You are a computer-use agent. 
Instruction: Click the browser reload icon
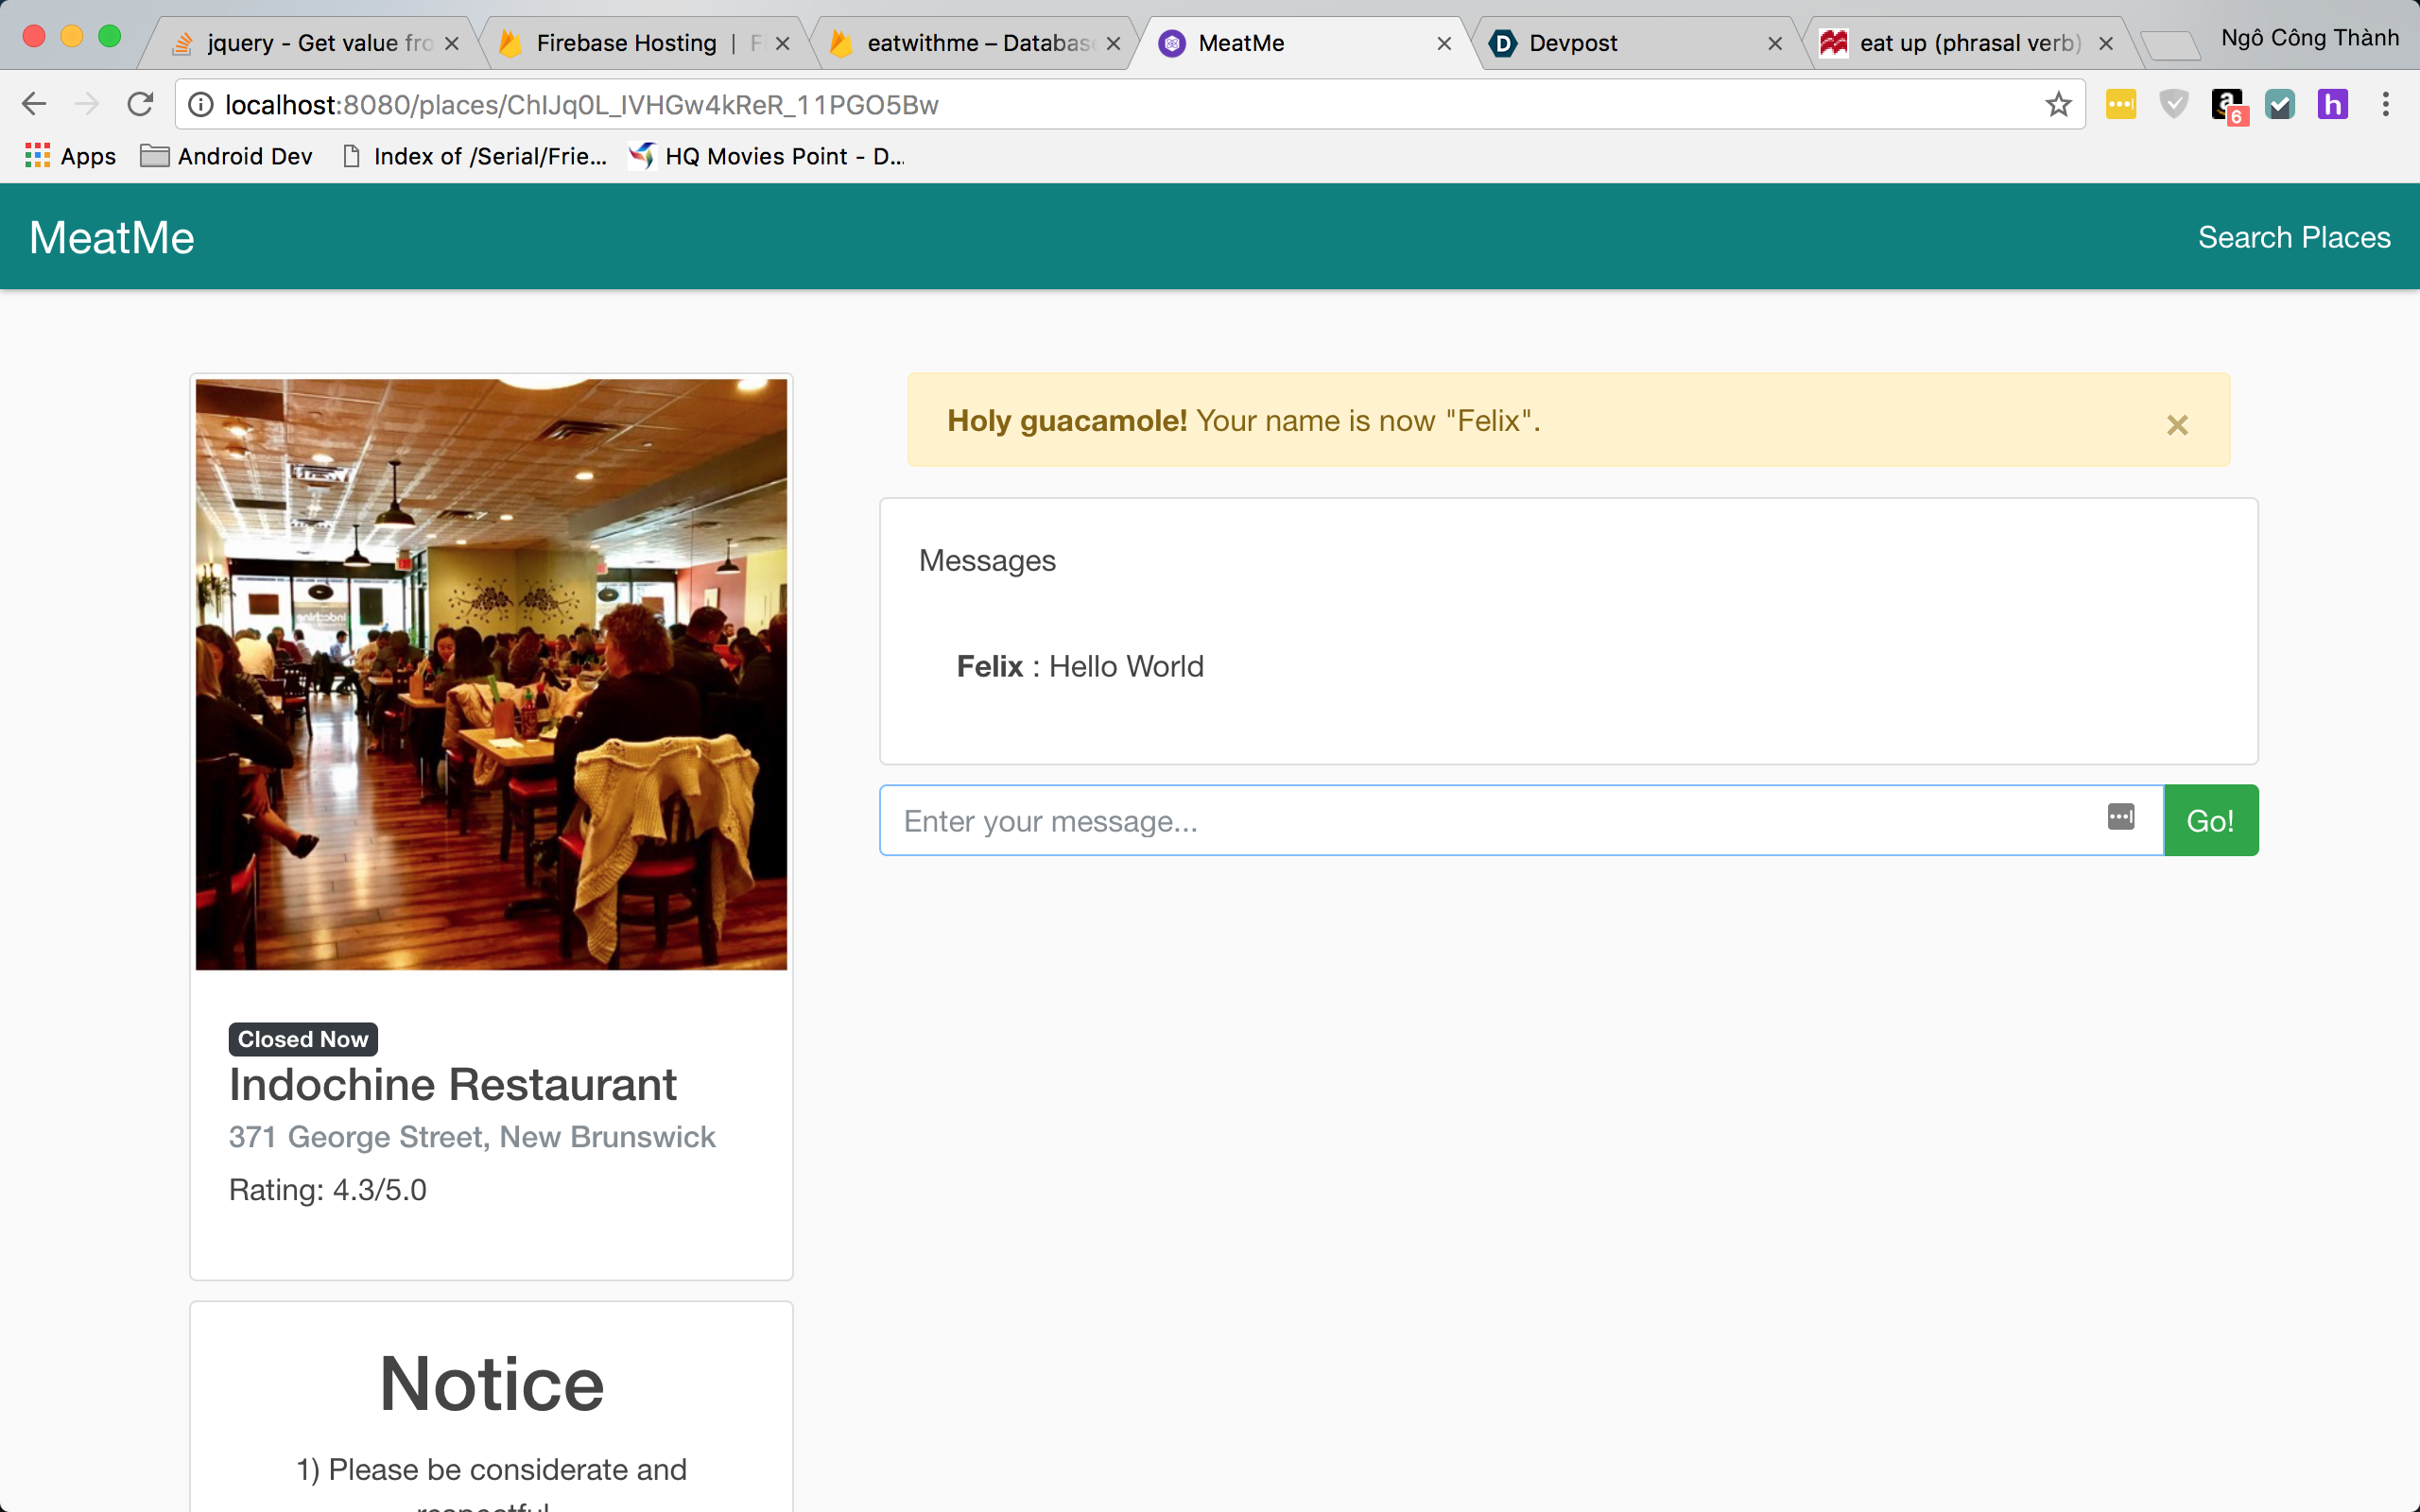pos(140,104)
